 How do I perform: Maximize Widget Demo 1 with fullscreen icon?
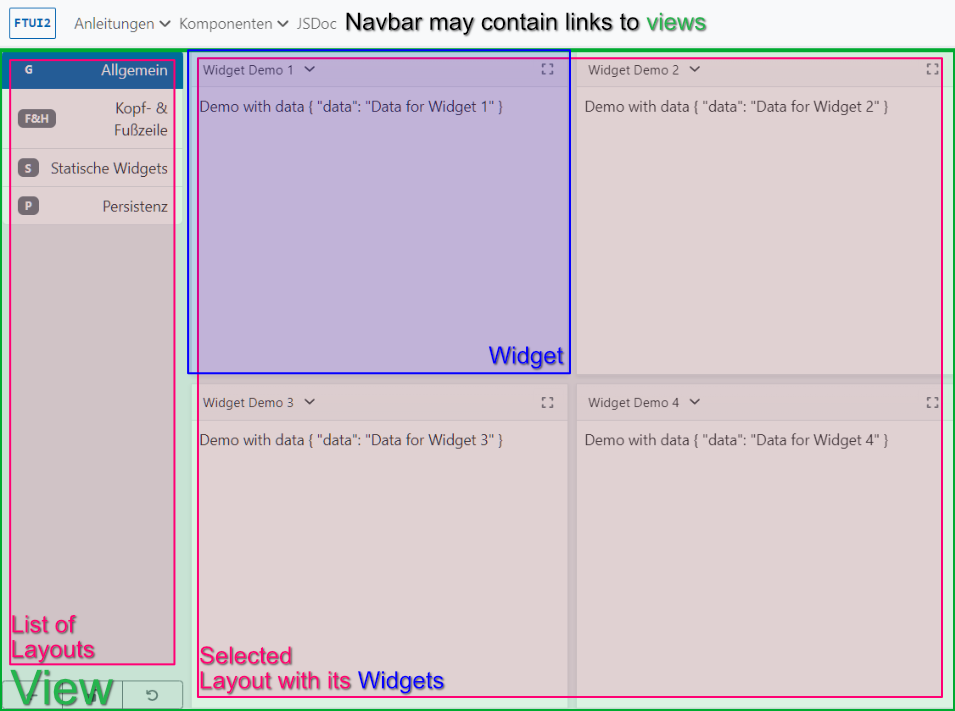(x=547, y=70)
